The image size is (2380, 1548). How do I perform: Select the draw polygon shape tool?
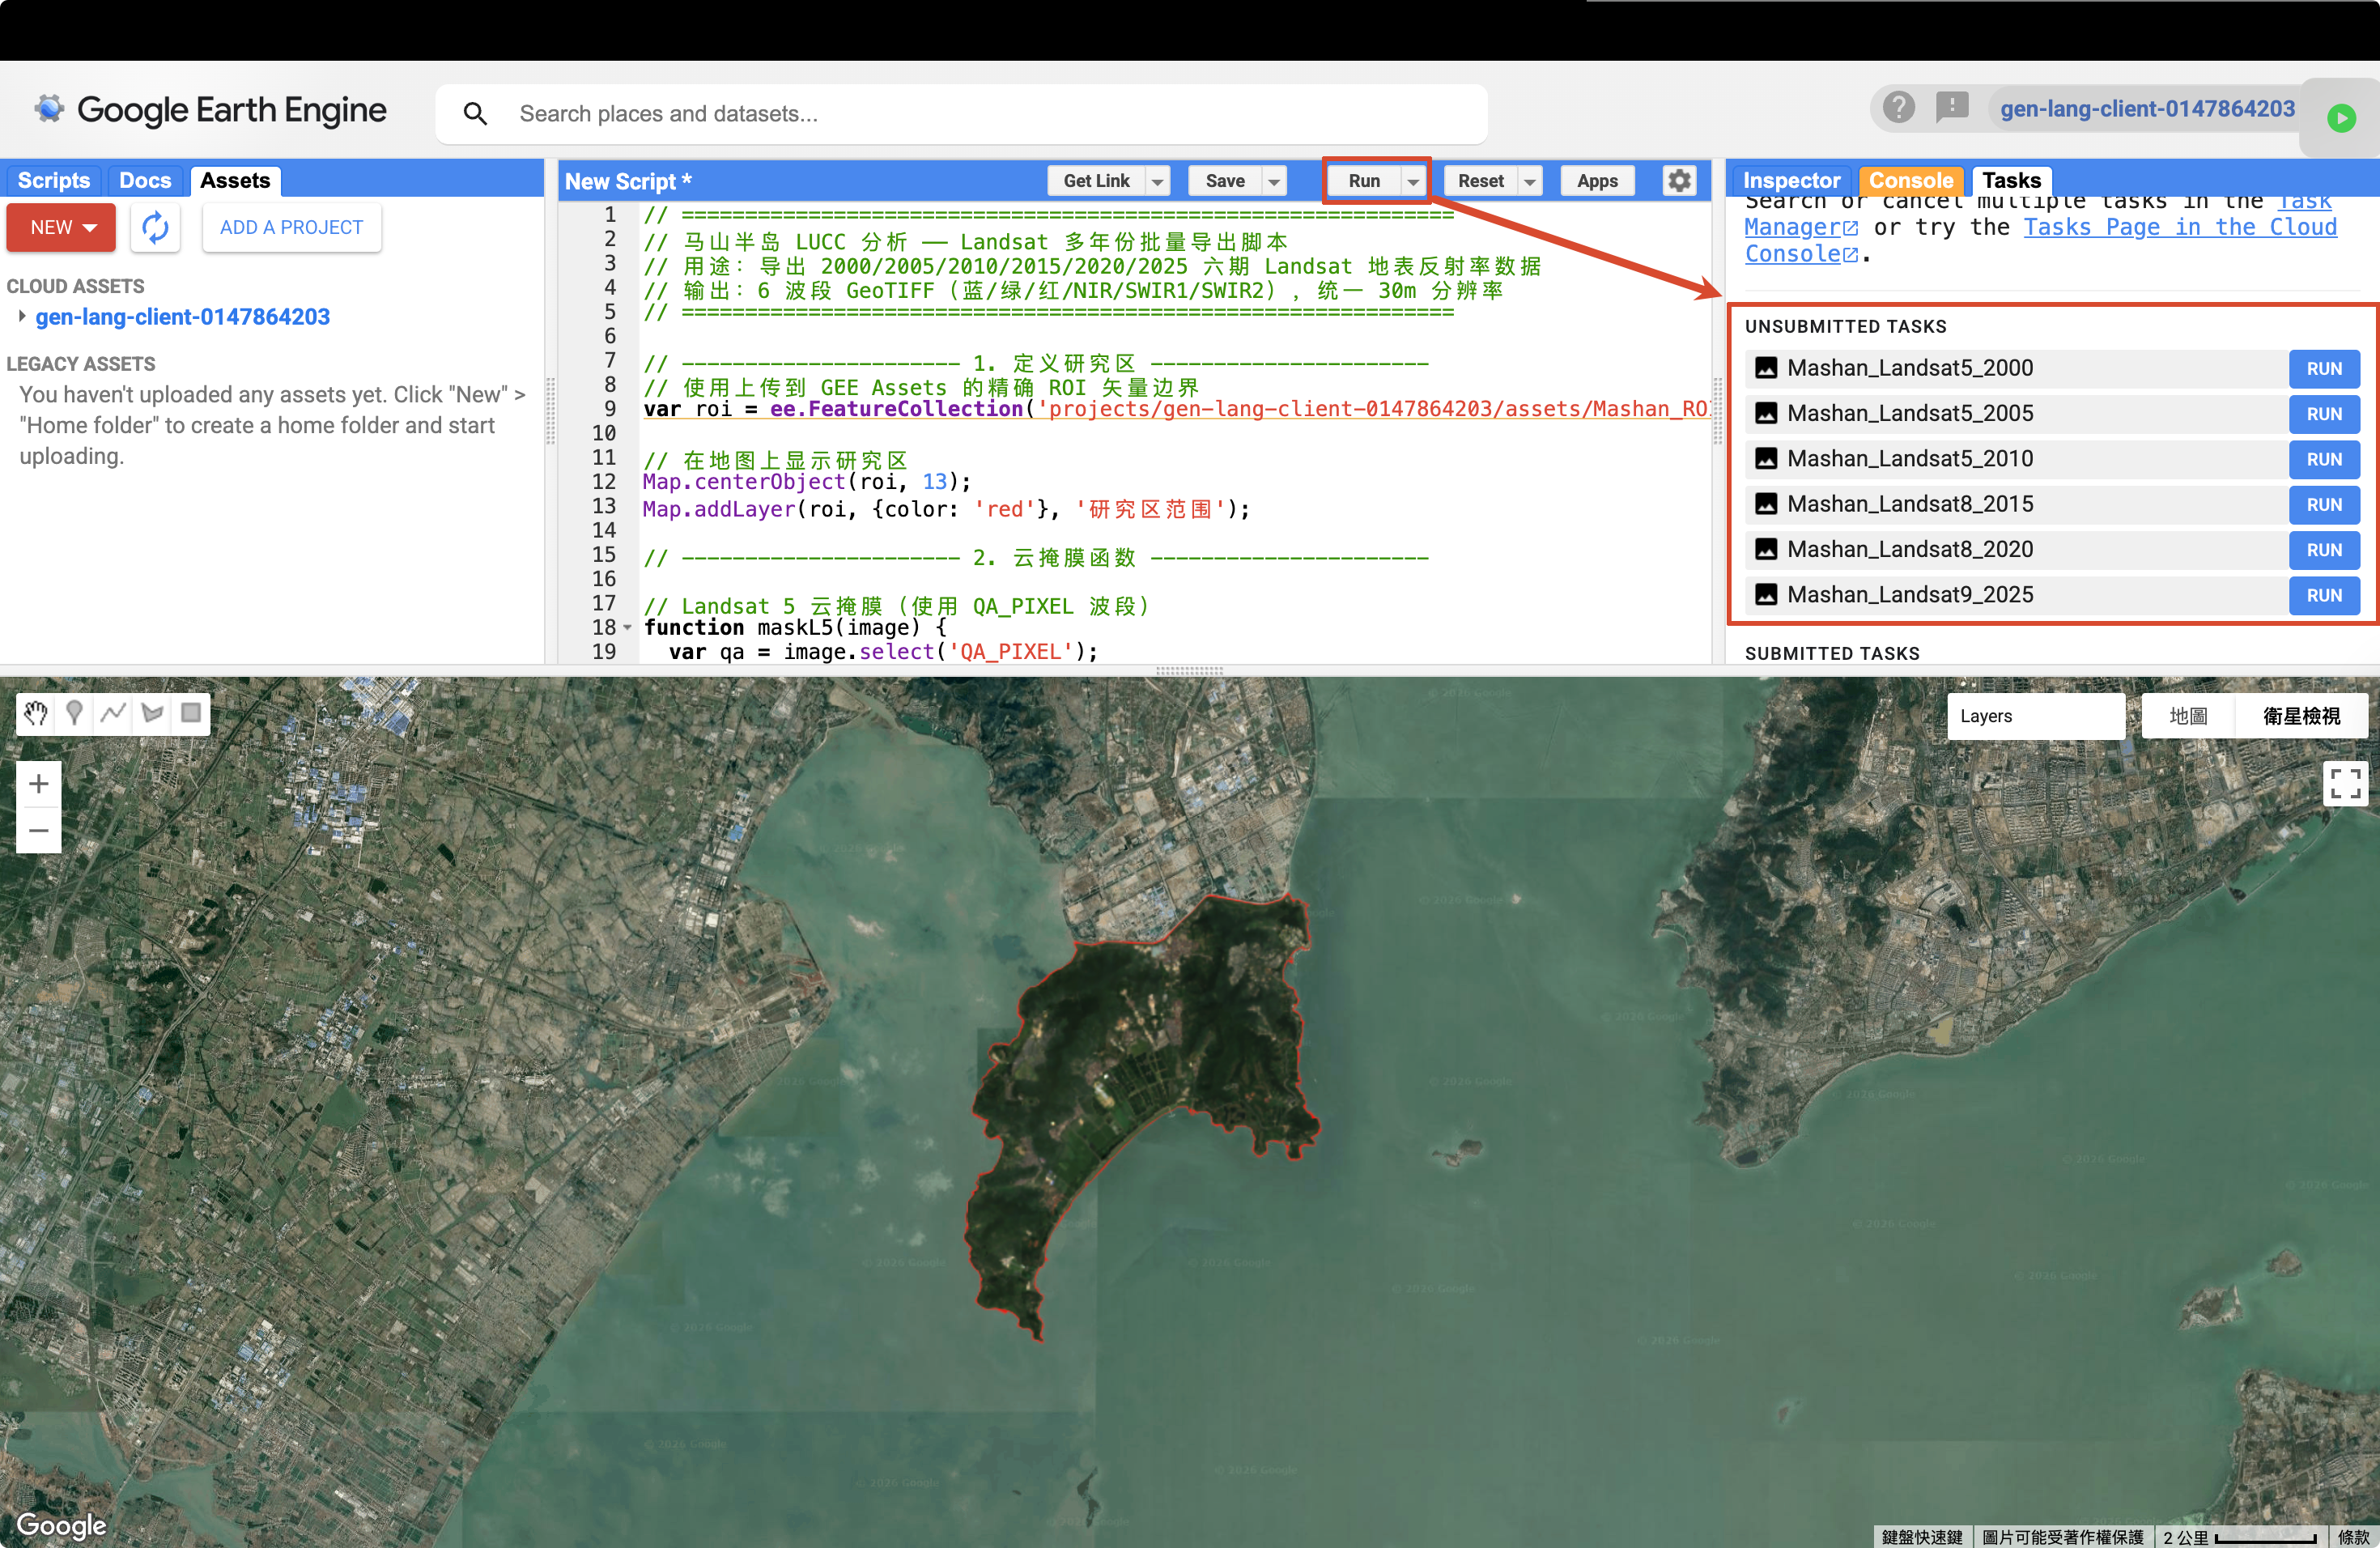[x=152, y=713]
